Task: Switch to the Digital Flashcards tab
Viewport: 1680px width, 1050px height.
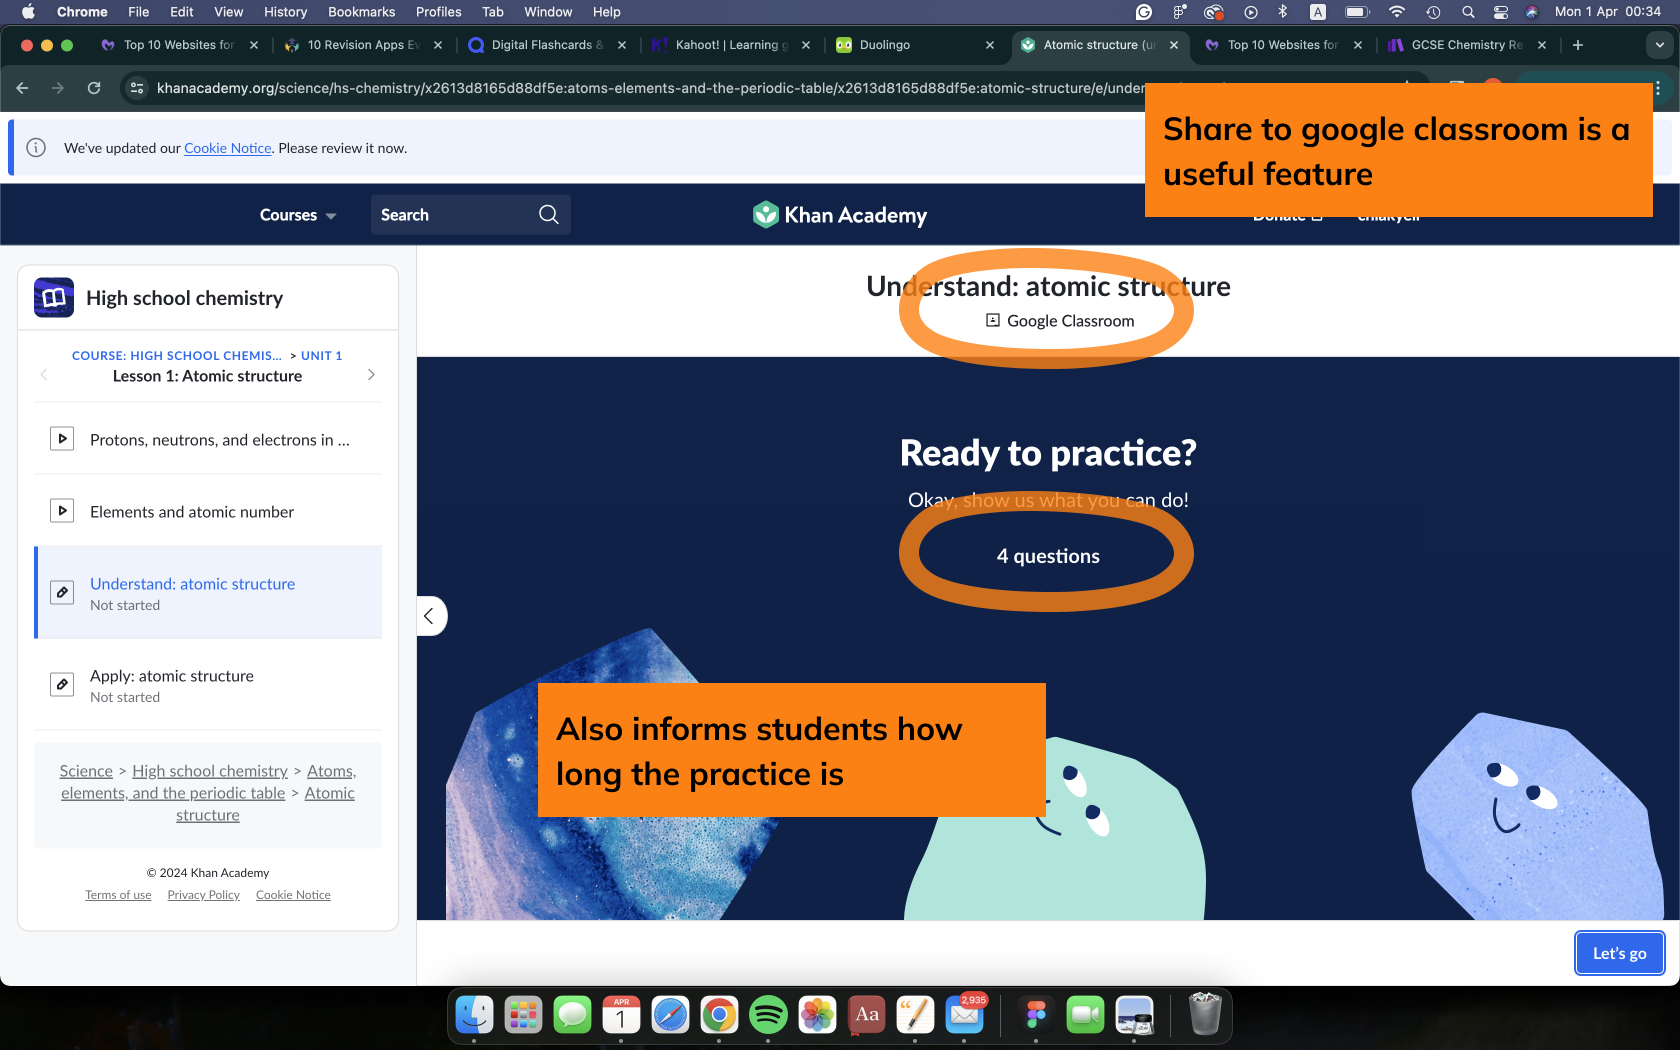Action: click(x=546, y=45)
